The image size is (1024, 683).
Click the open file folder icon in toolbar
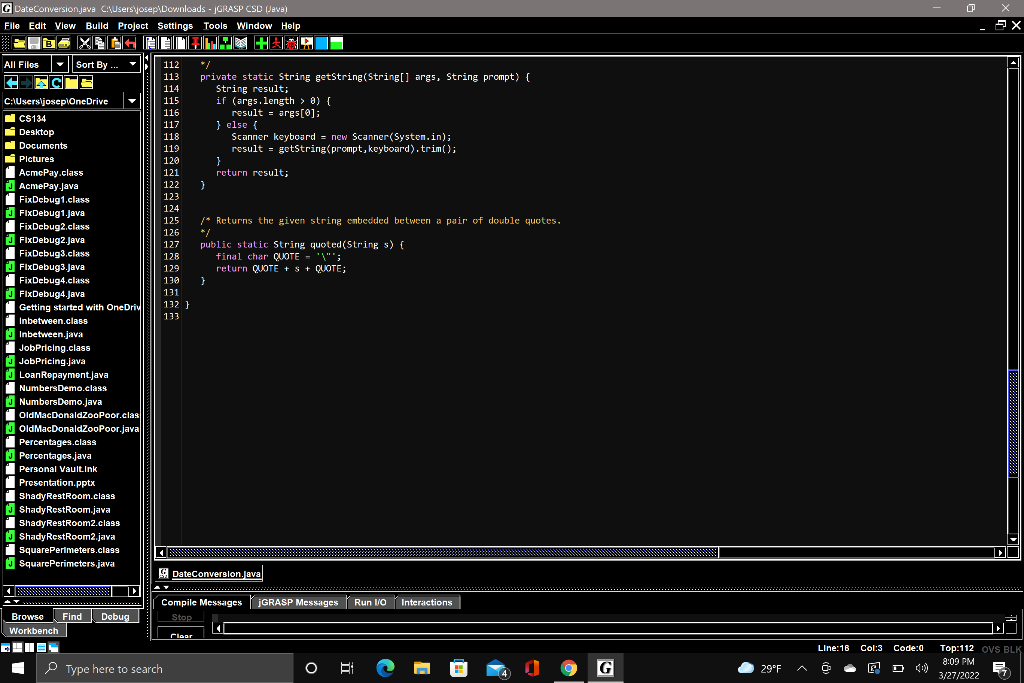click(x=20, y=43)
